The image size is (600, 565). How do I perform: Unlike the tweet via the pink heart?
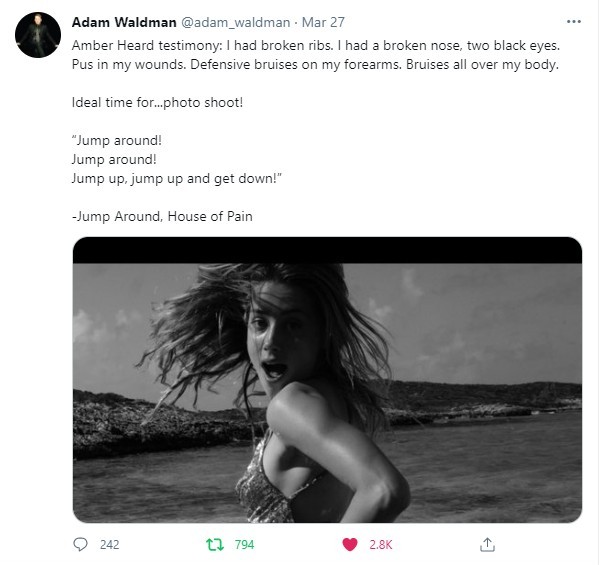[349, 544]
